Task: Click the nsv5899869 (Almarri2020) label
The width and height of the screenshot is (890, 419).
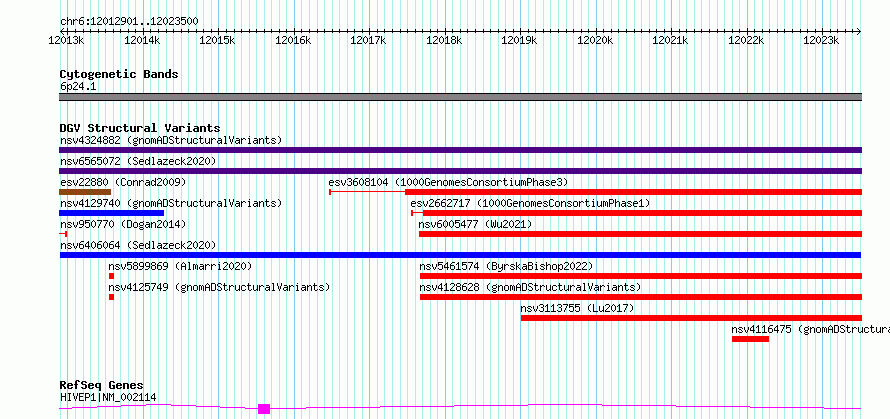Action: [x=180, y=266]
